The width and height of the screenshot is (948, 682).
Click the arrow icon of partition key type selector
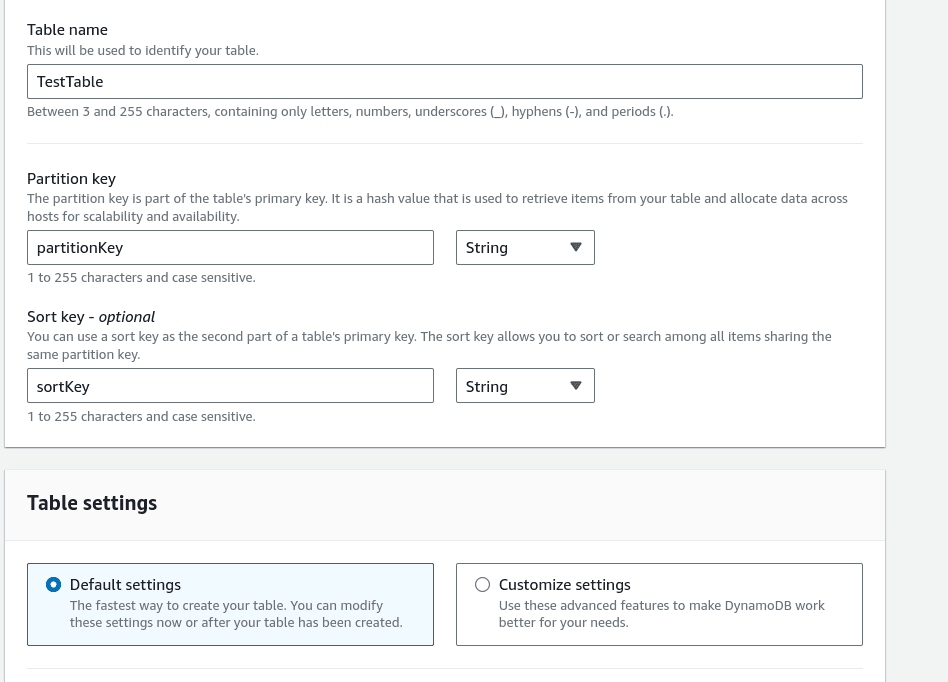576,247
